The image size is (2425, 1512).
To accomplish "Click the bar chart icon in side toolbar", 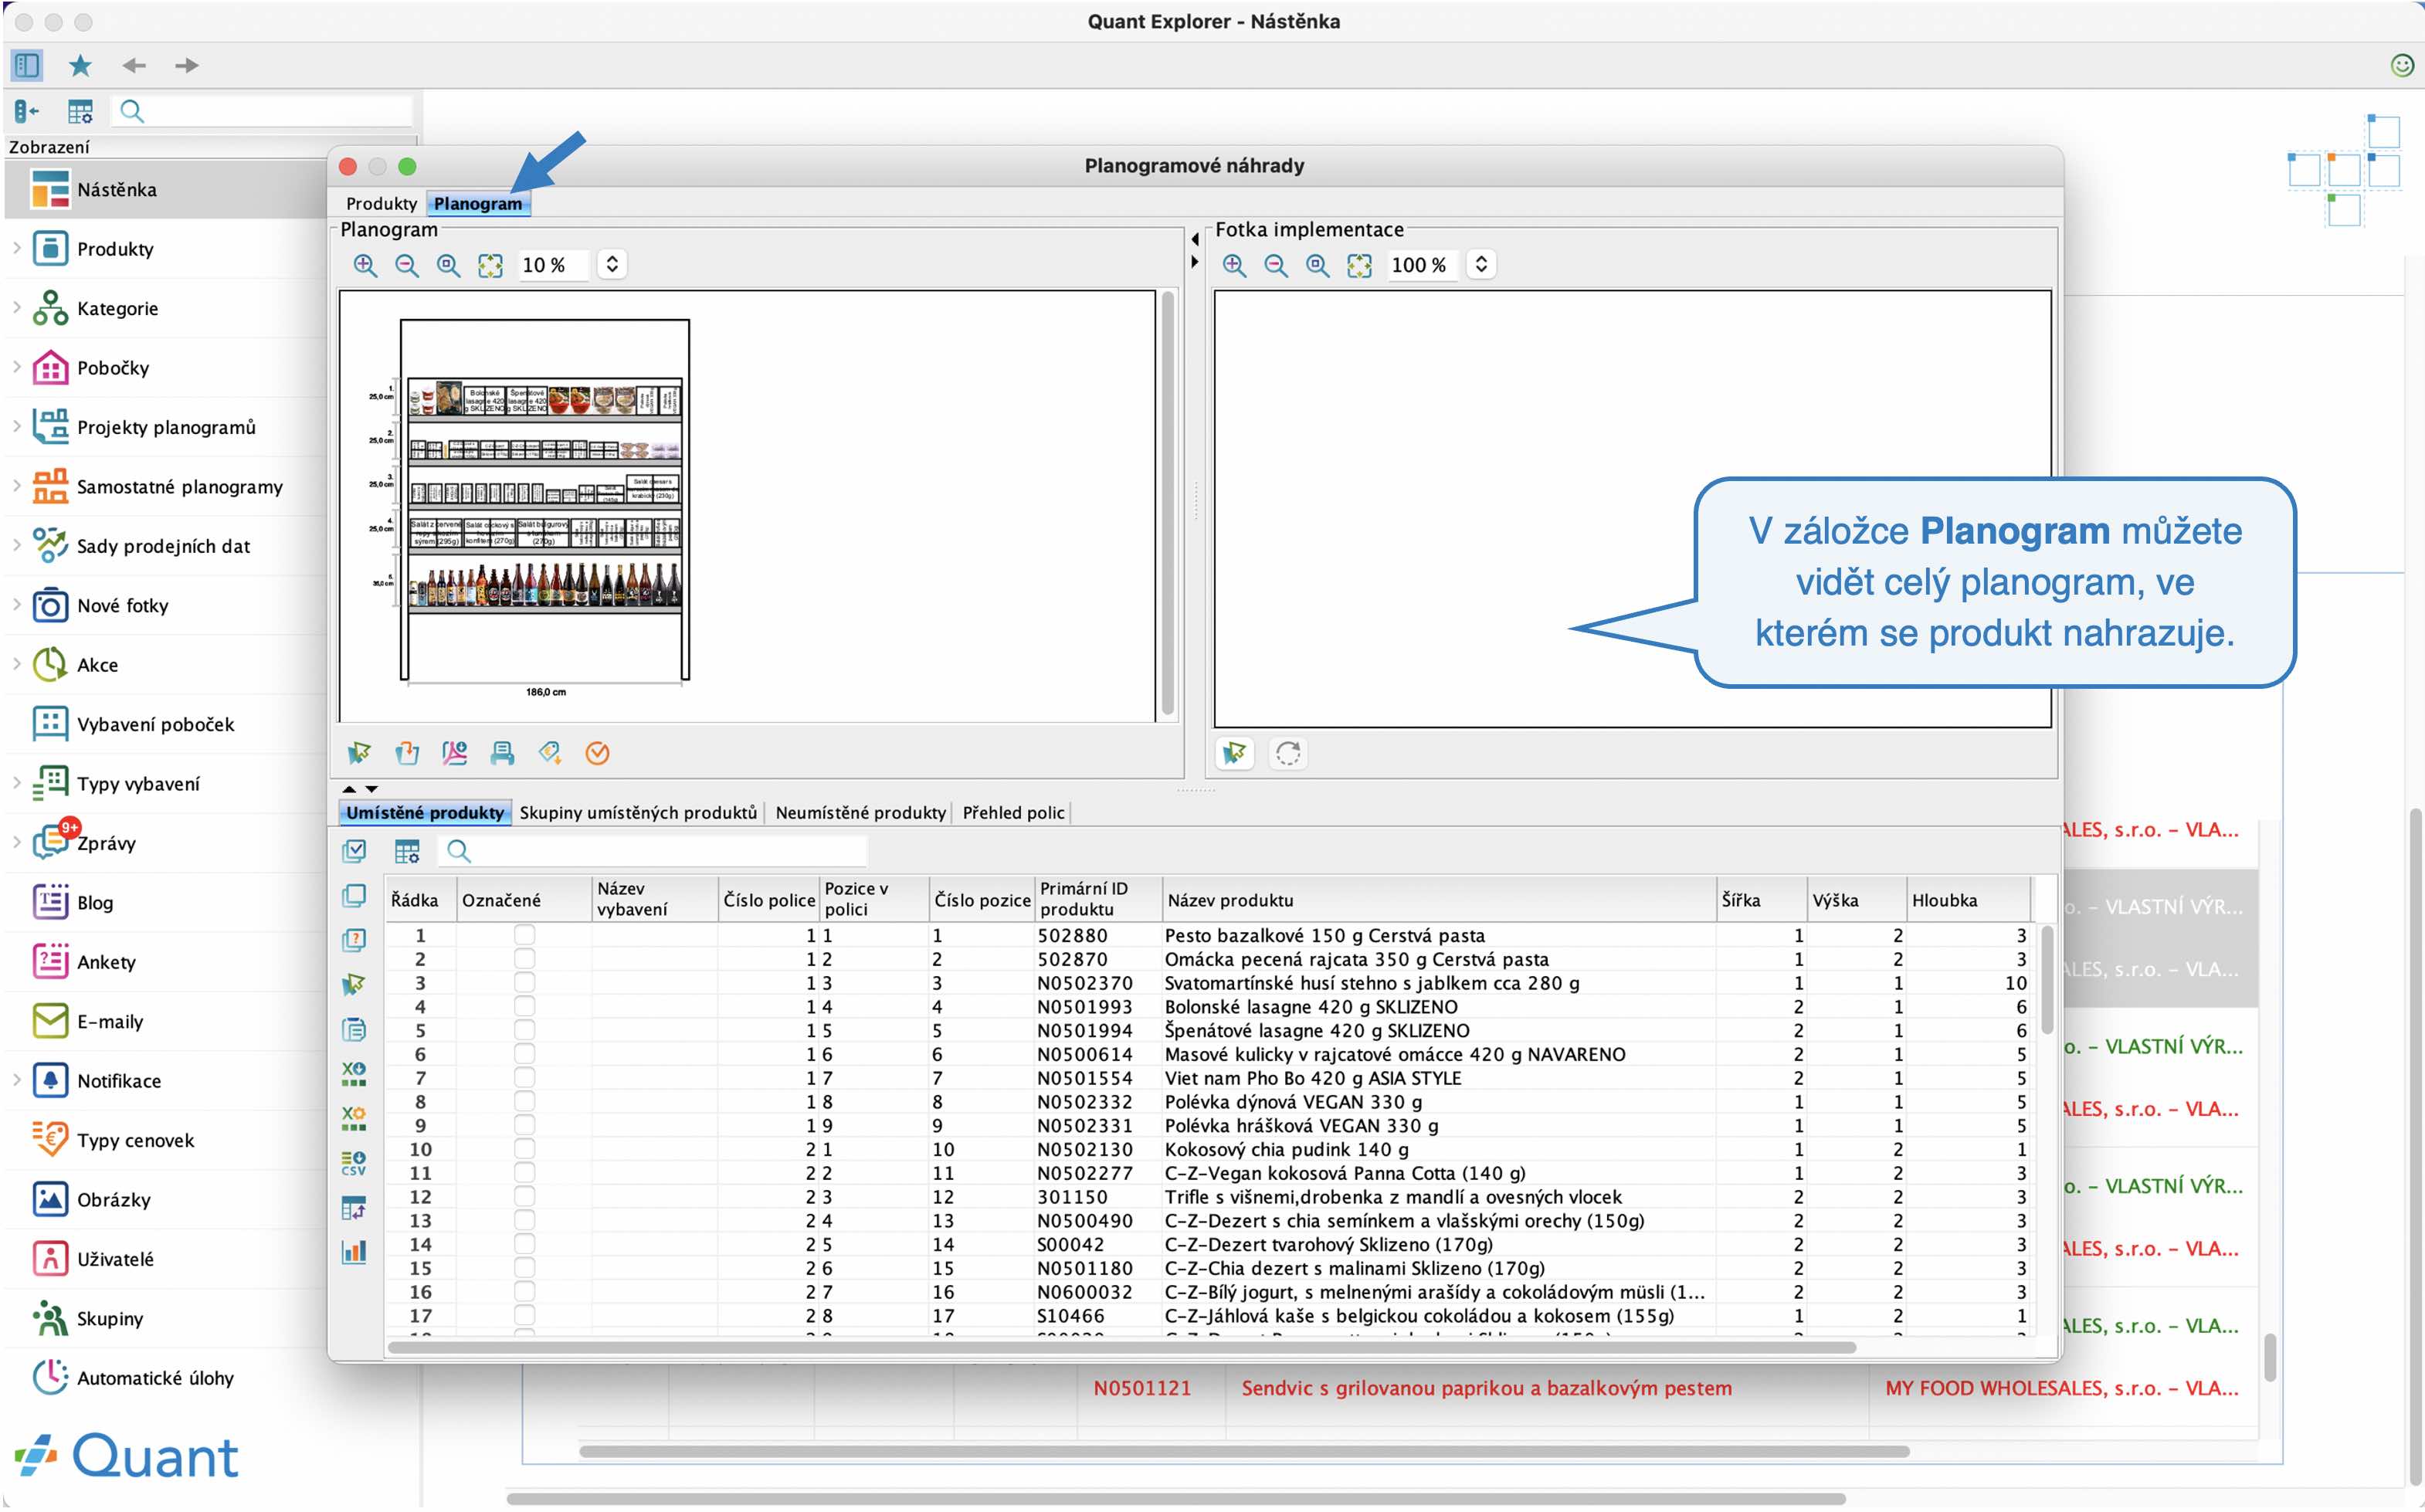I will tap(354, 1252).
